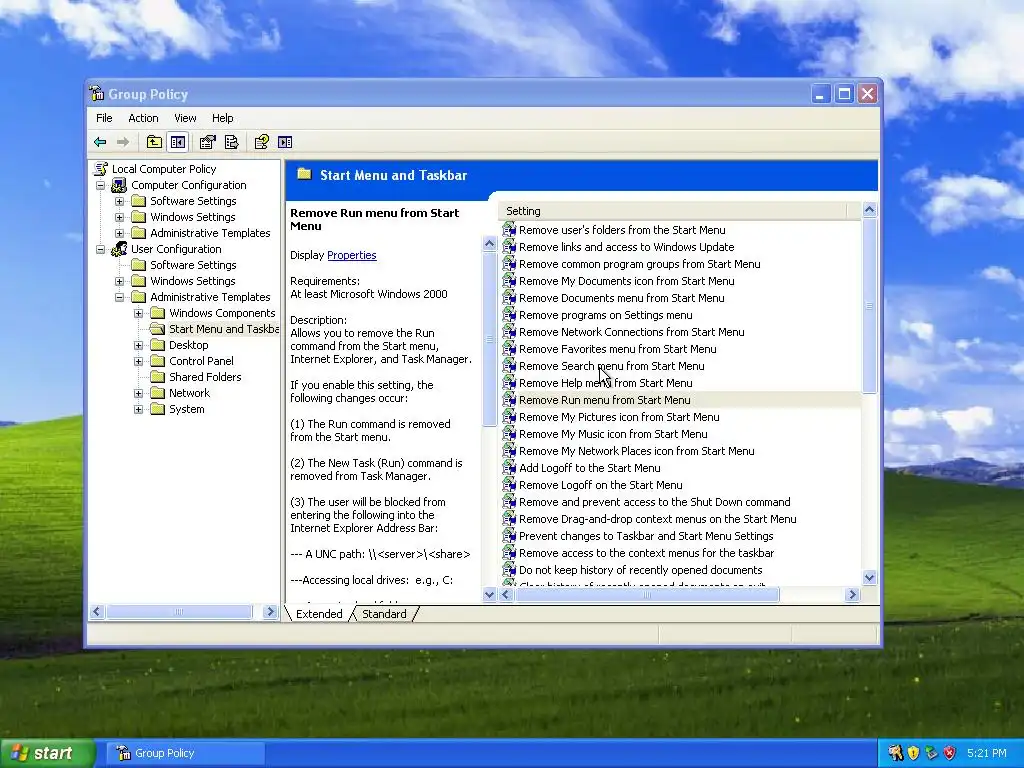Click the grayed Forward arrow toolbar icon
Image resolution: width=1024 pixels, height=768 pixels.
123,142
